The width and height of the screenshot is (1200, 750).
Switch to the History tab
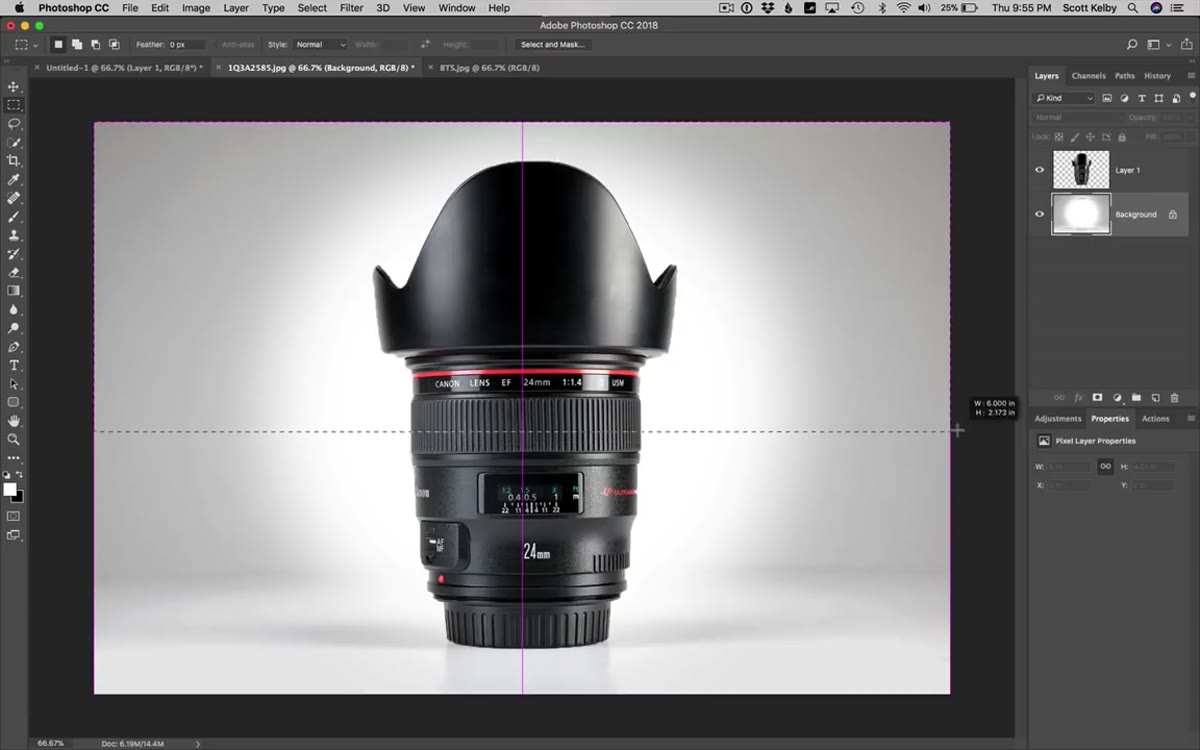[1157, 76]
